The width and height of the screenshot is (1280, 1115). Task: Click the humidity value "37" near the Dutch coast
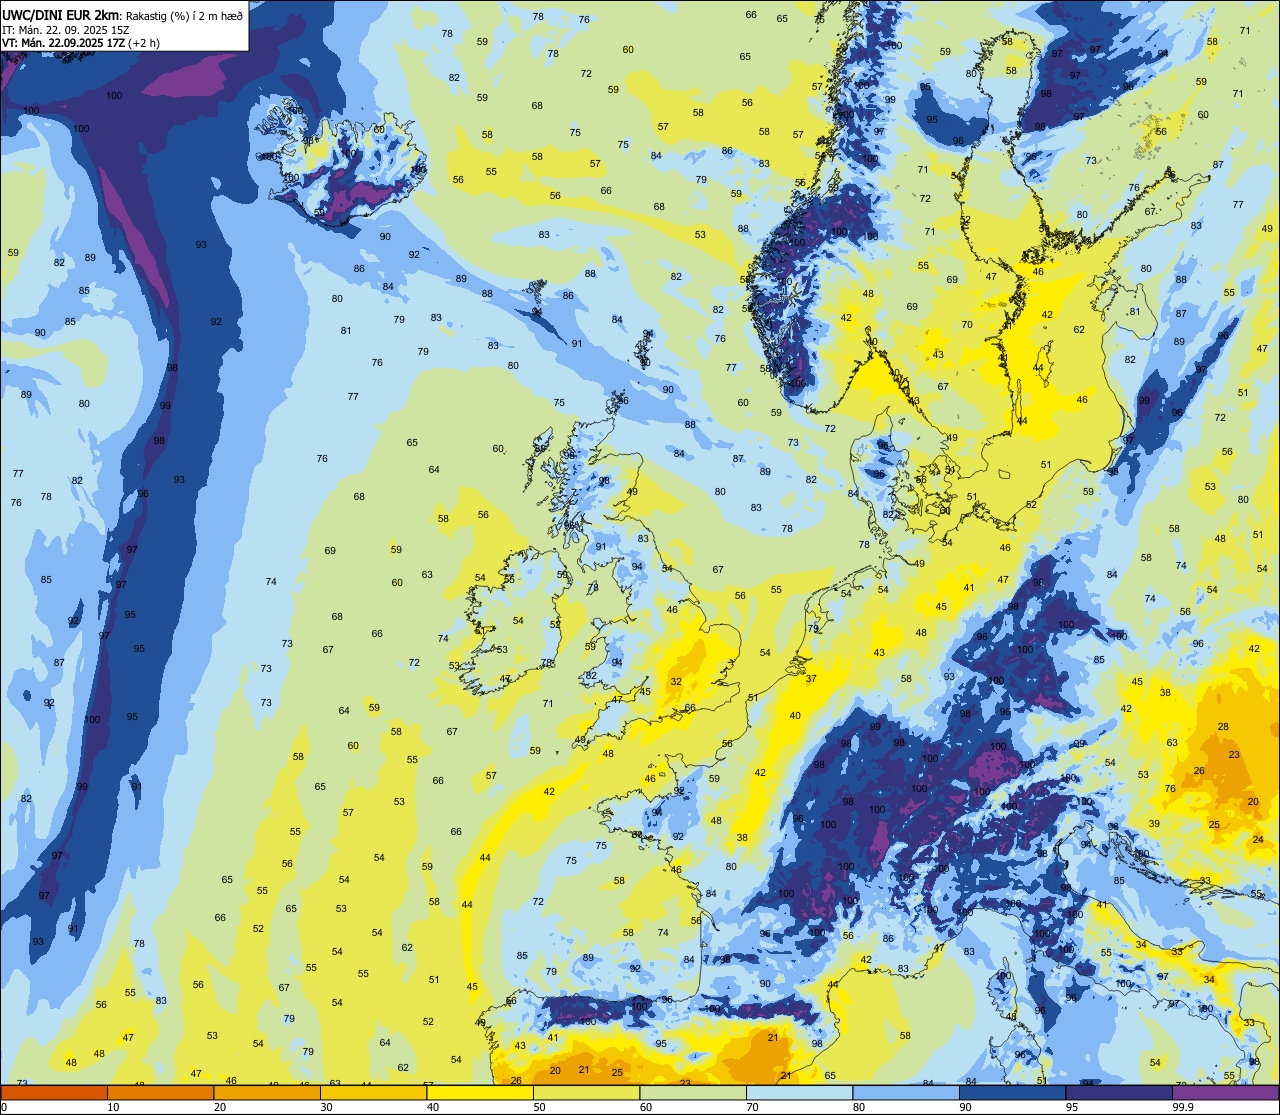pos(811,679)
